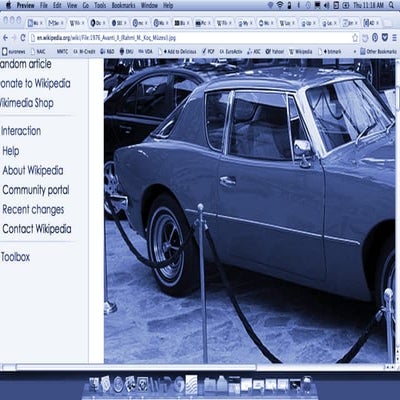The height and width of the screenshot is (400, 400).
Task: Open the Bookmarks menu
Action: pyautogui.click(x=123, y=5)
